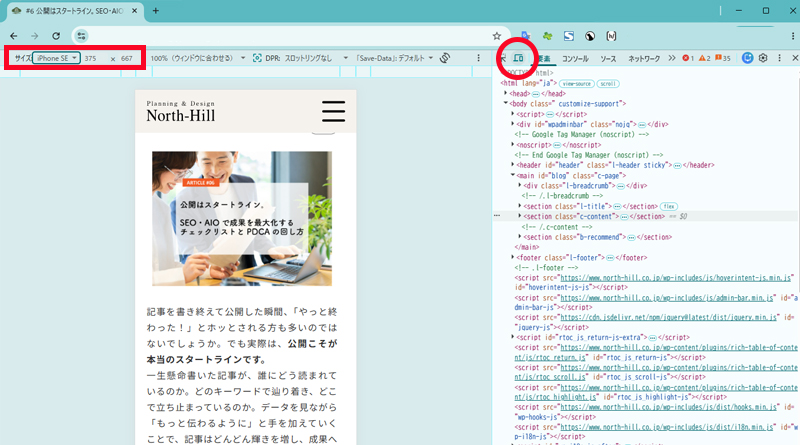Open the blue S extension icon
800x445 pixels.
click(569, 36)
